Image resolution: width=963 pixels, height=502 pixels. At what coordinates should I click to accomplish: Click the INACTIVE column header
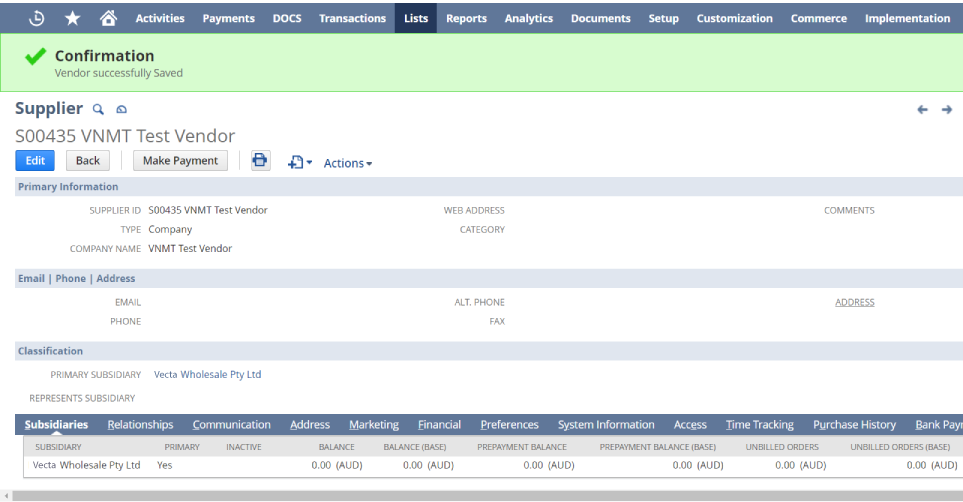pyautogui.click(x=244, y=447)
